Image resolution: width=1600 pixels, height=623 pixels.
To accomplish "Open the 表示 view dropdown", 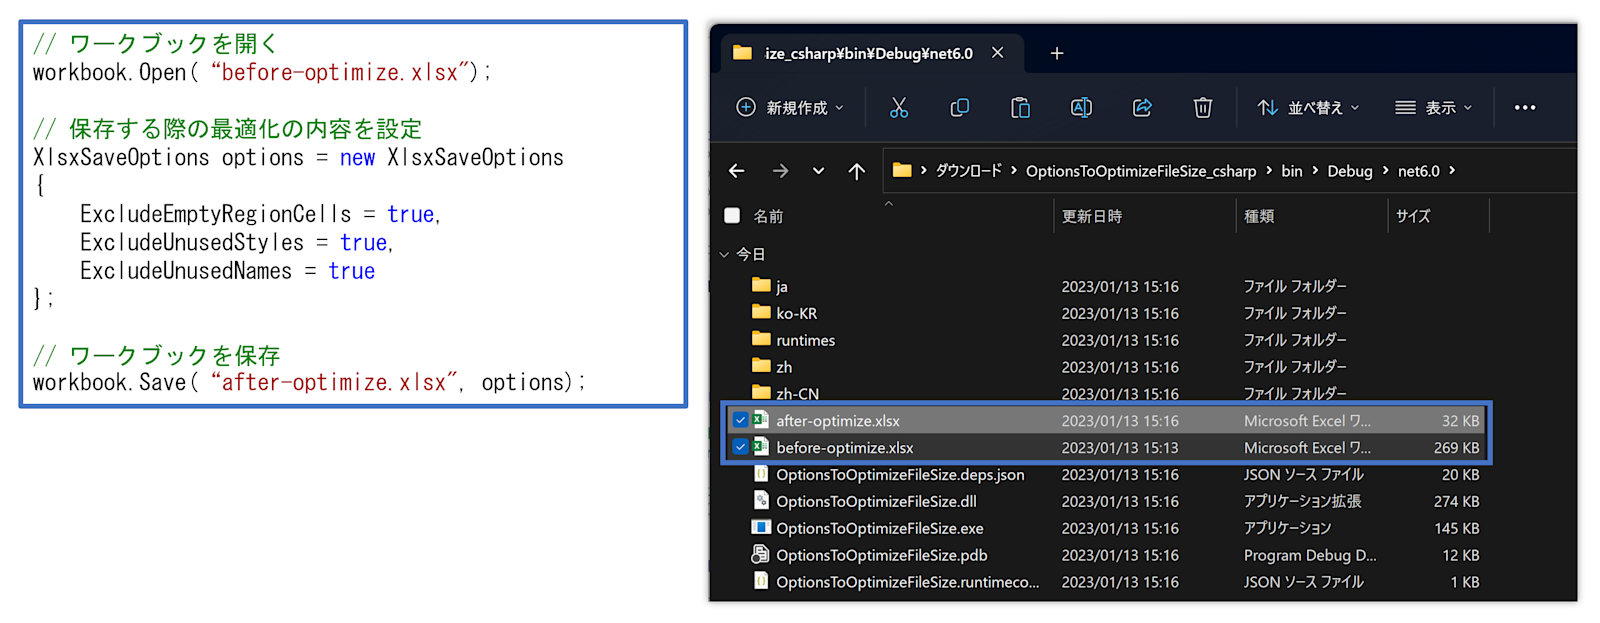I will coord(1434,108).
